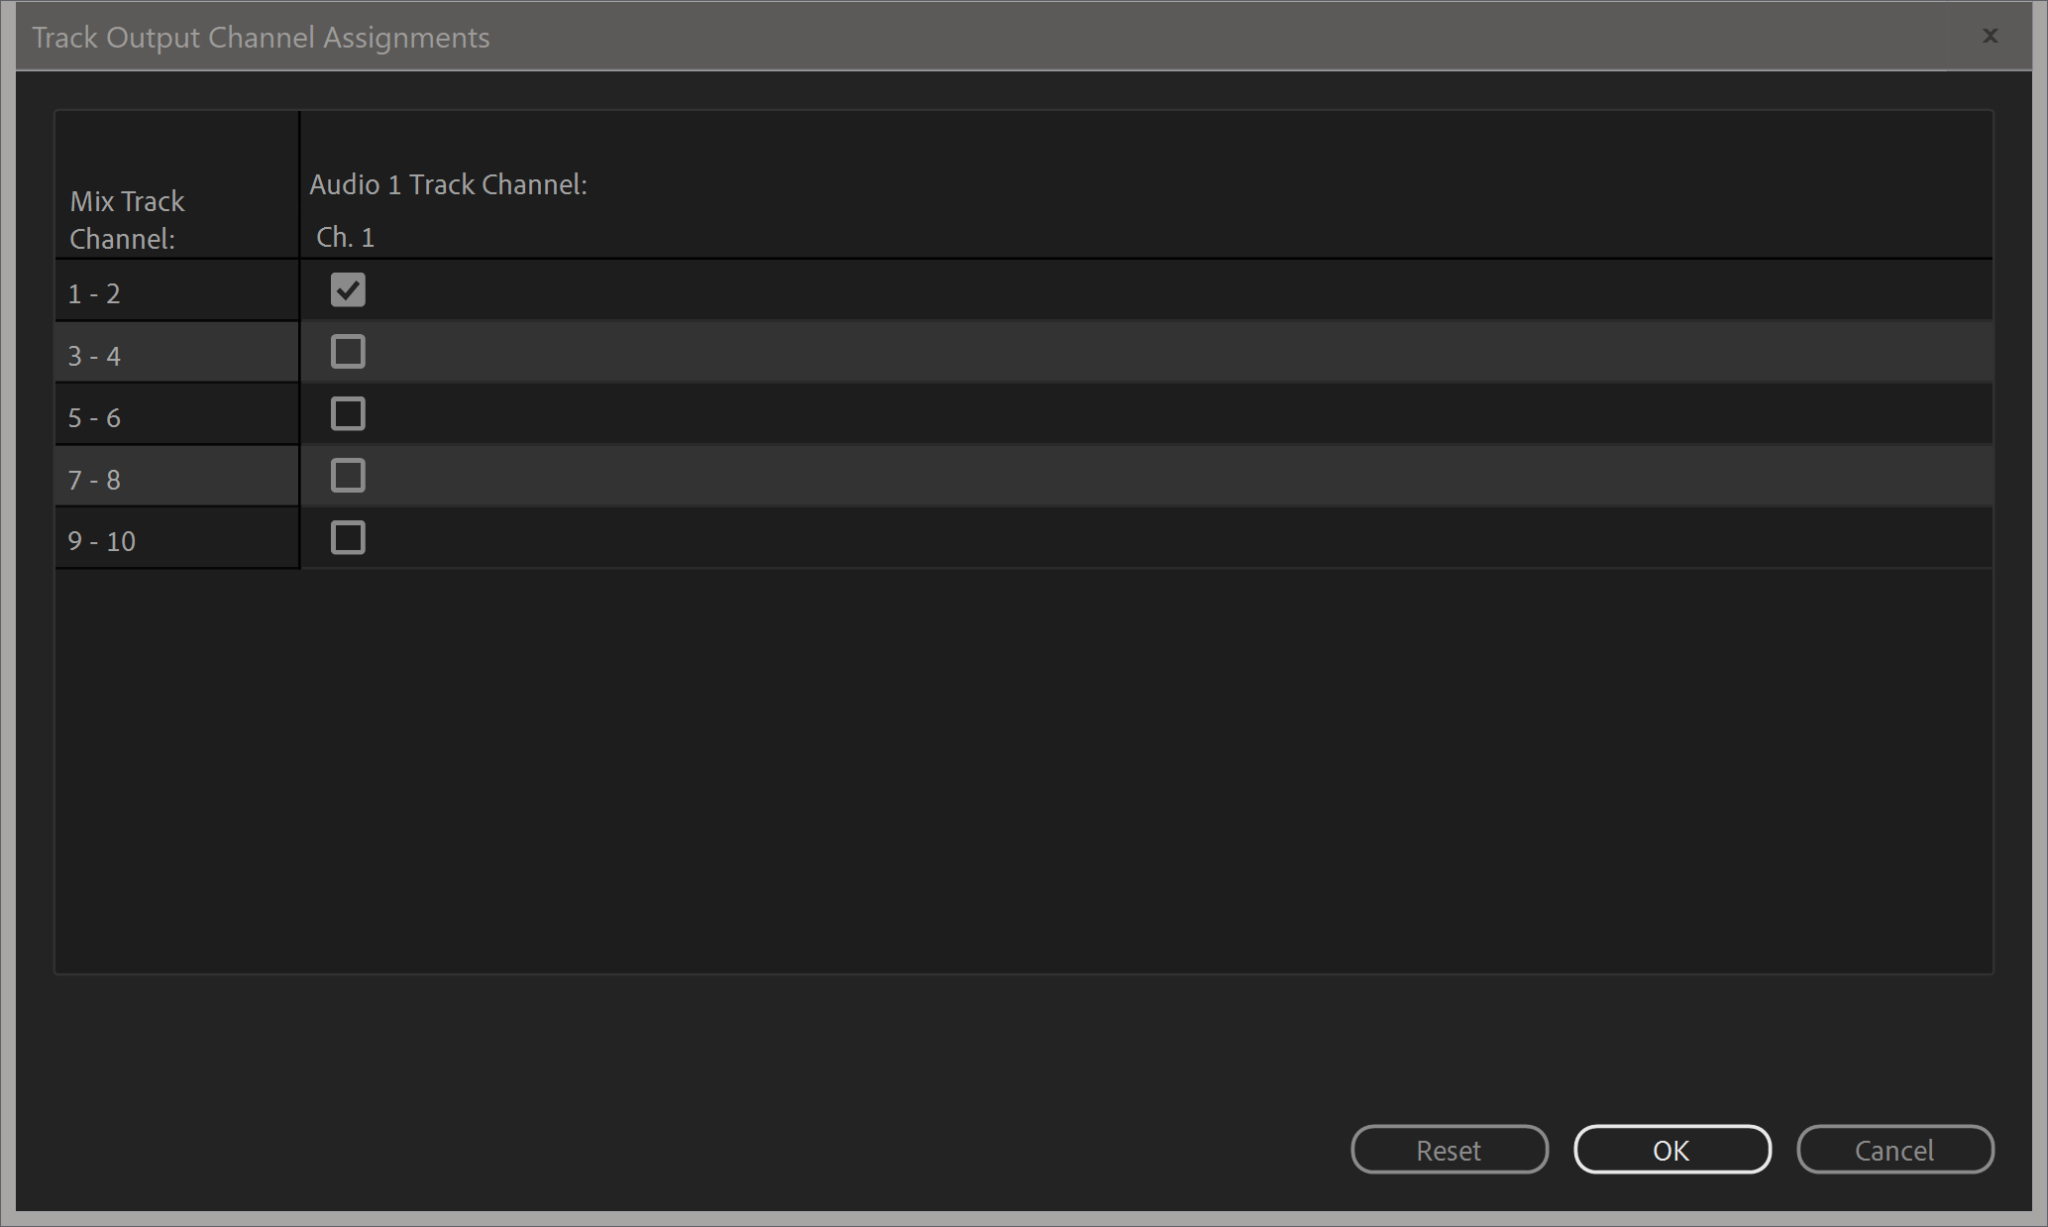Enable Ch. 1 assignment for channel 7-8
Image resolution: width=2048 pixels, height=1227 pixels.
coord(347,476)
